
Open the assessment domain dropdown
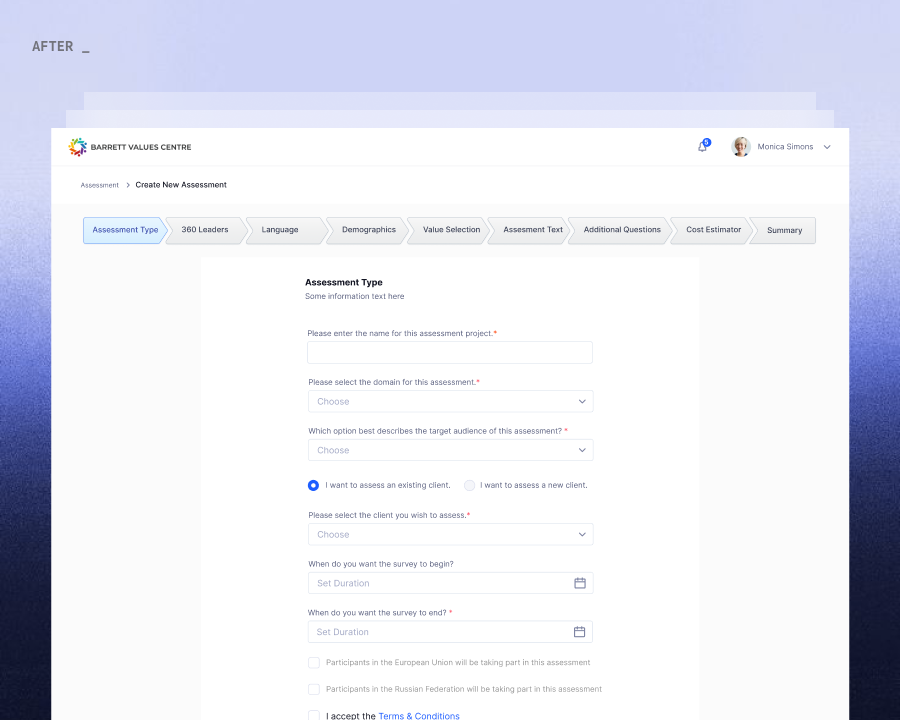pyautogui.click(x=451, y=401)
